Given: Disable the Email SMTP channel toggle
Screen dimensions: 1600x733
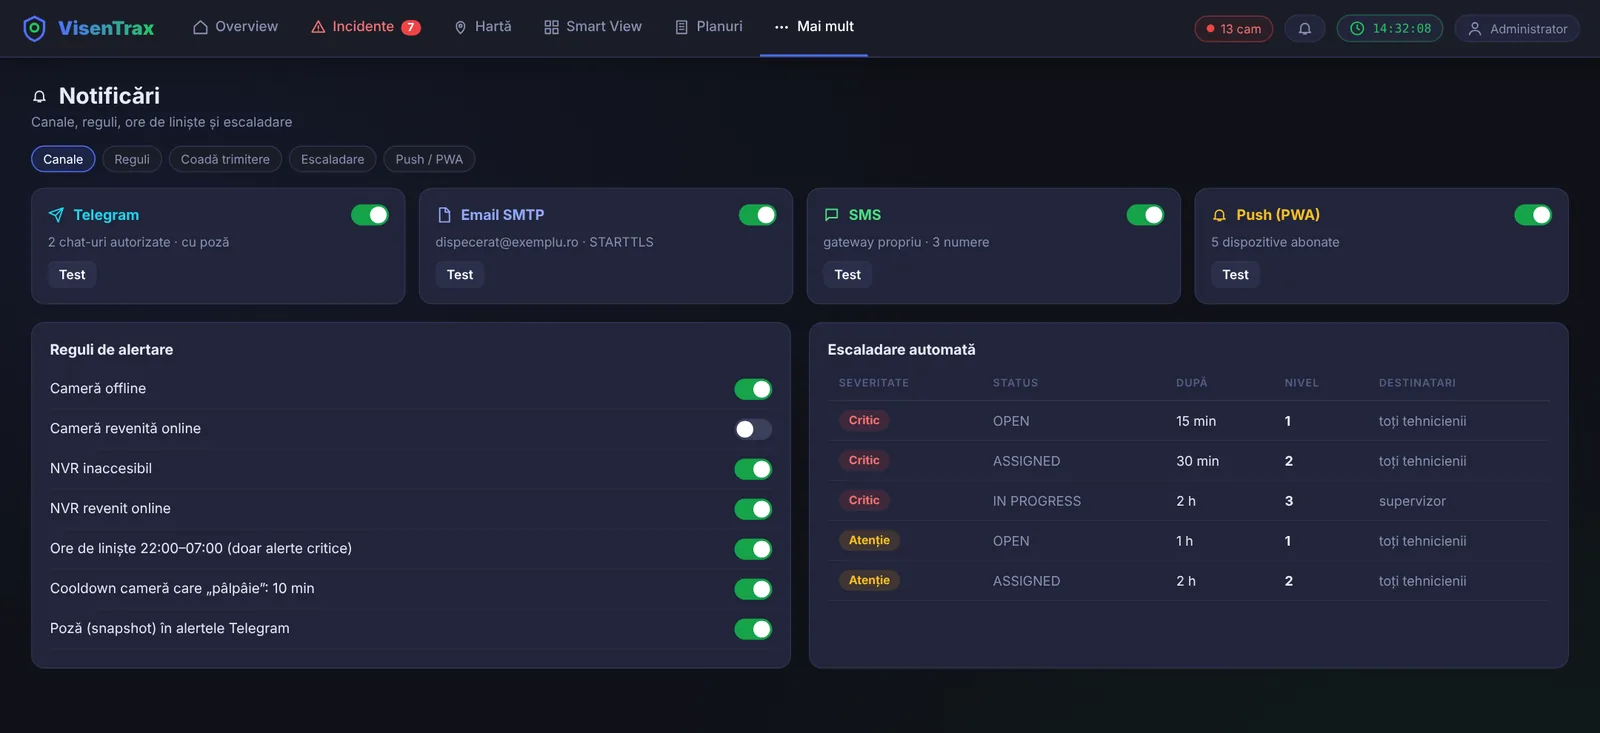Looking at the screenshot, I should [758, 215].
